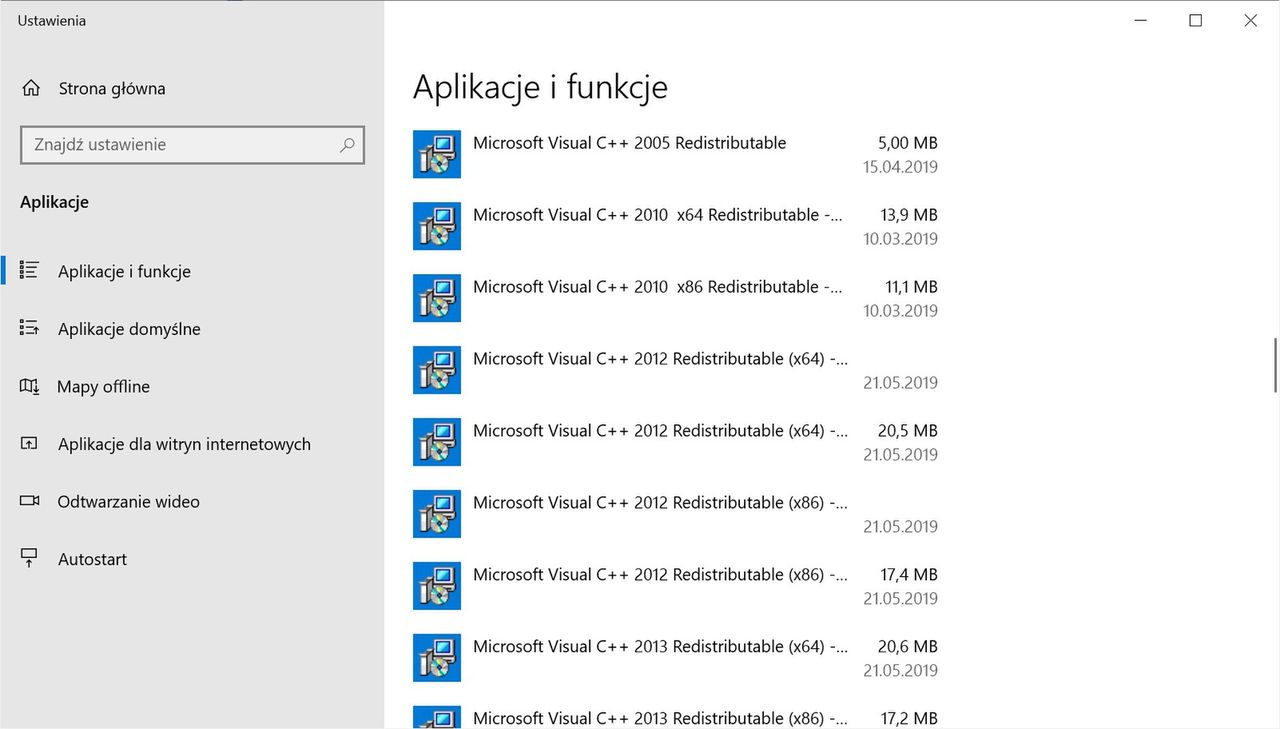The width and height of the screenshot is (1280, 729).
Task: Click the Visual C++ 2013 x64 installer icon
Action: tap(437, 658)
